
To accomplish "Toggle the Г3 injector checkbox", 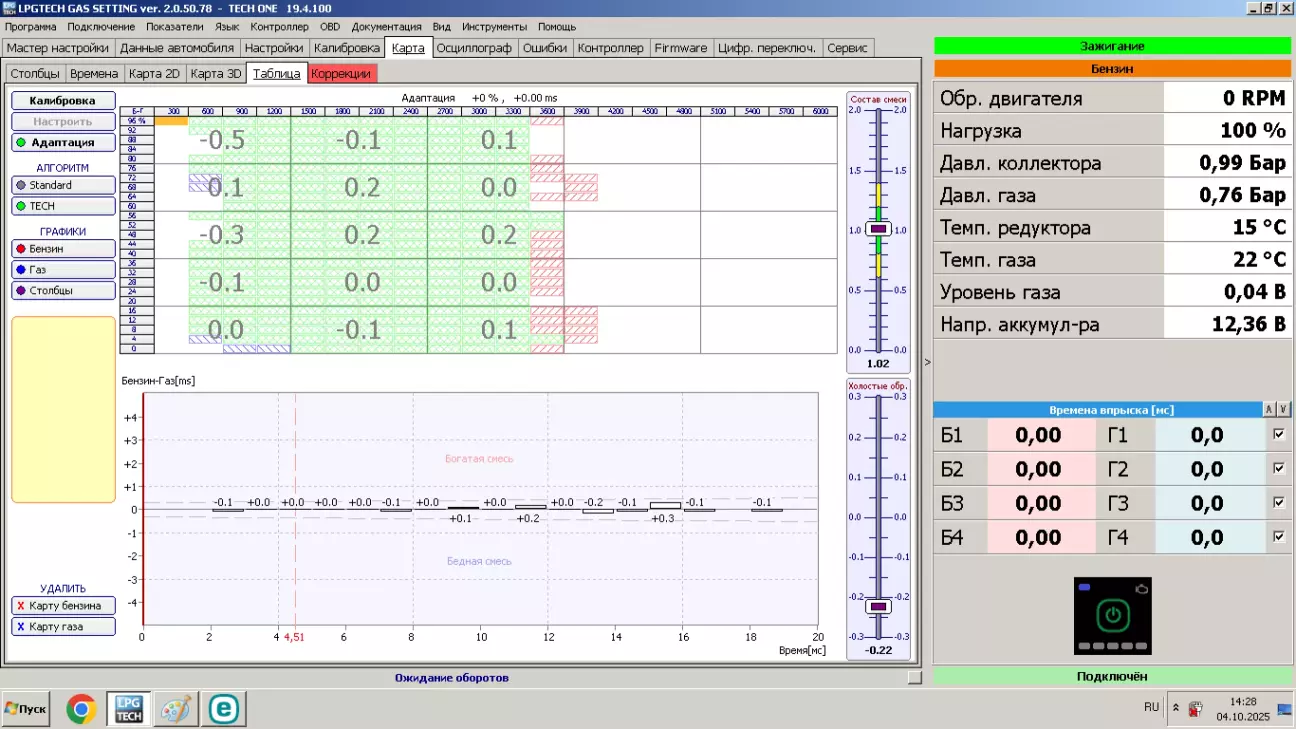I will (x=1278, y=503).
